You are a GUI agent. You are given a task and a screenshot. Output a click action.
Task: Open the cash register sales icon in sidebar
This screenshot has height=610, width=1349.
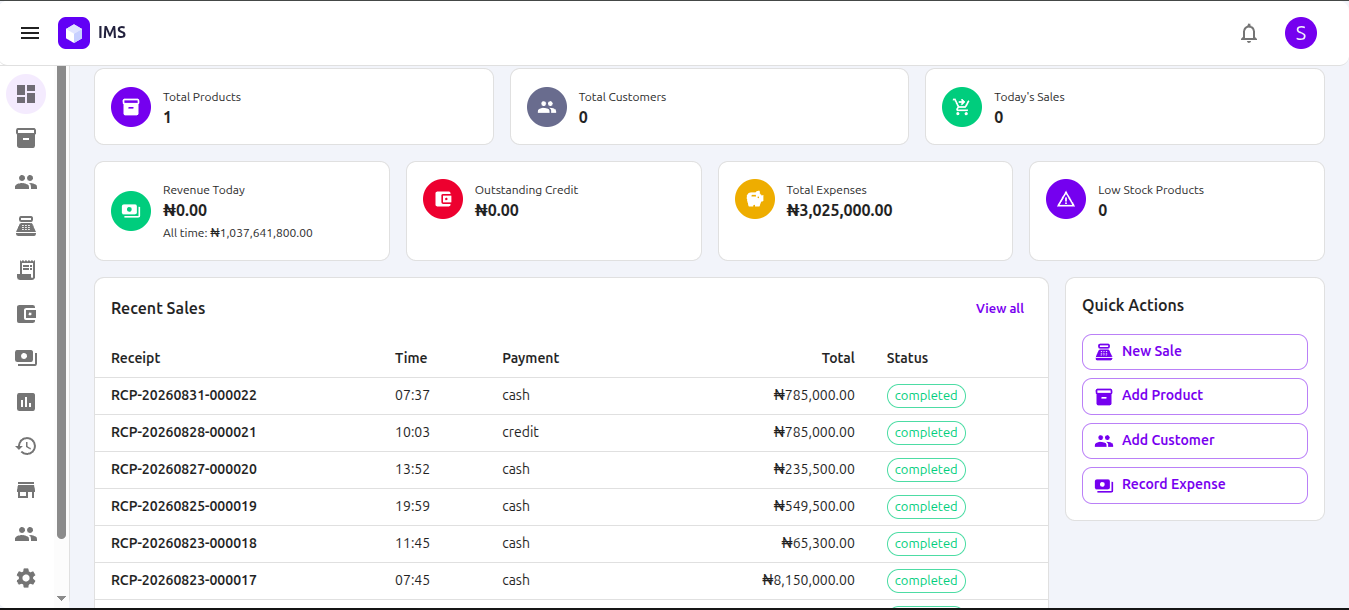[26, 226]
